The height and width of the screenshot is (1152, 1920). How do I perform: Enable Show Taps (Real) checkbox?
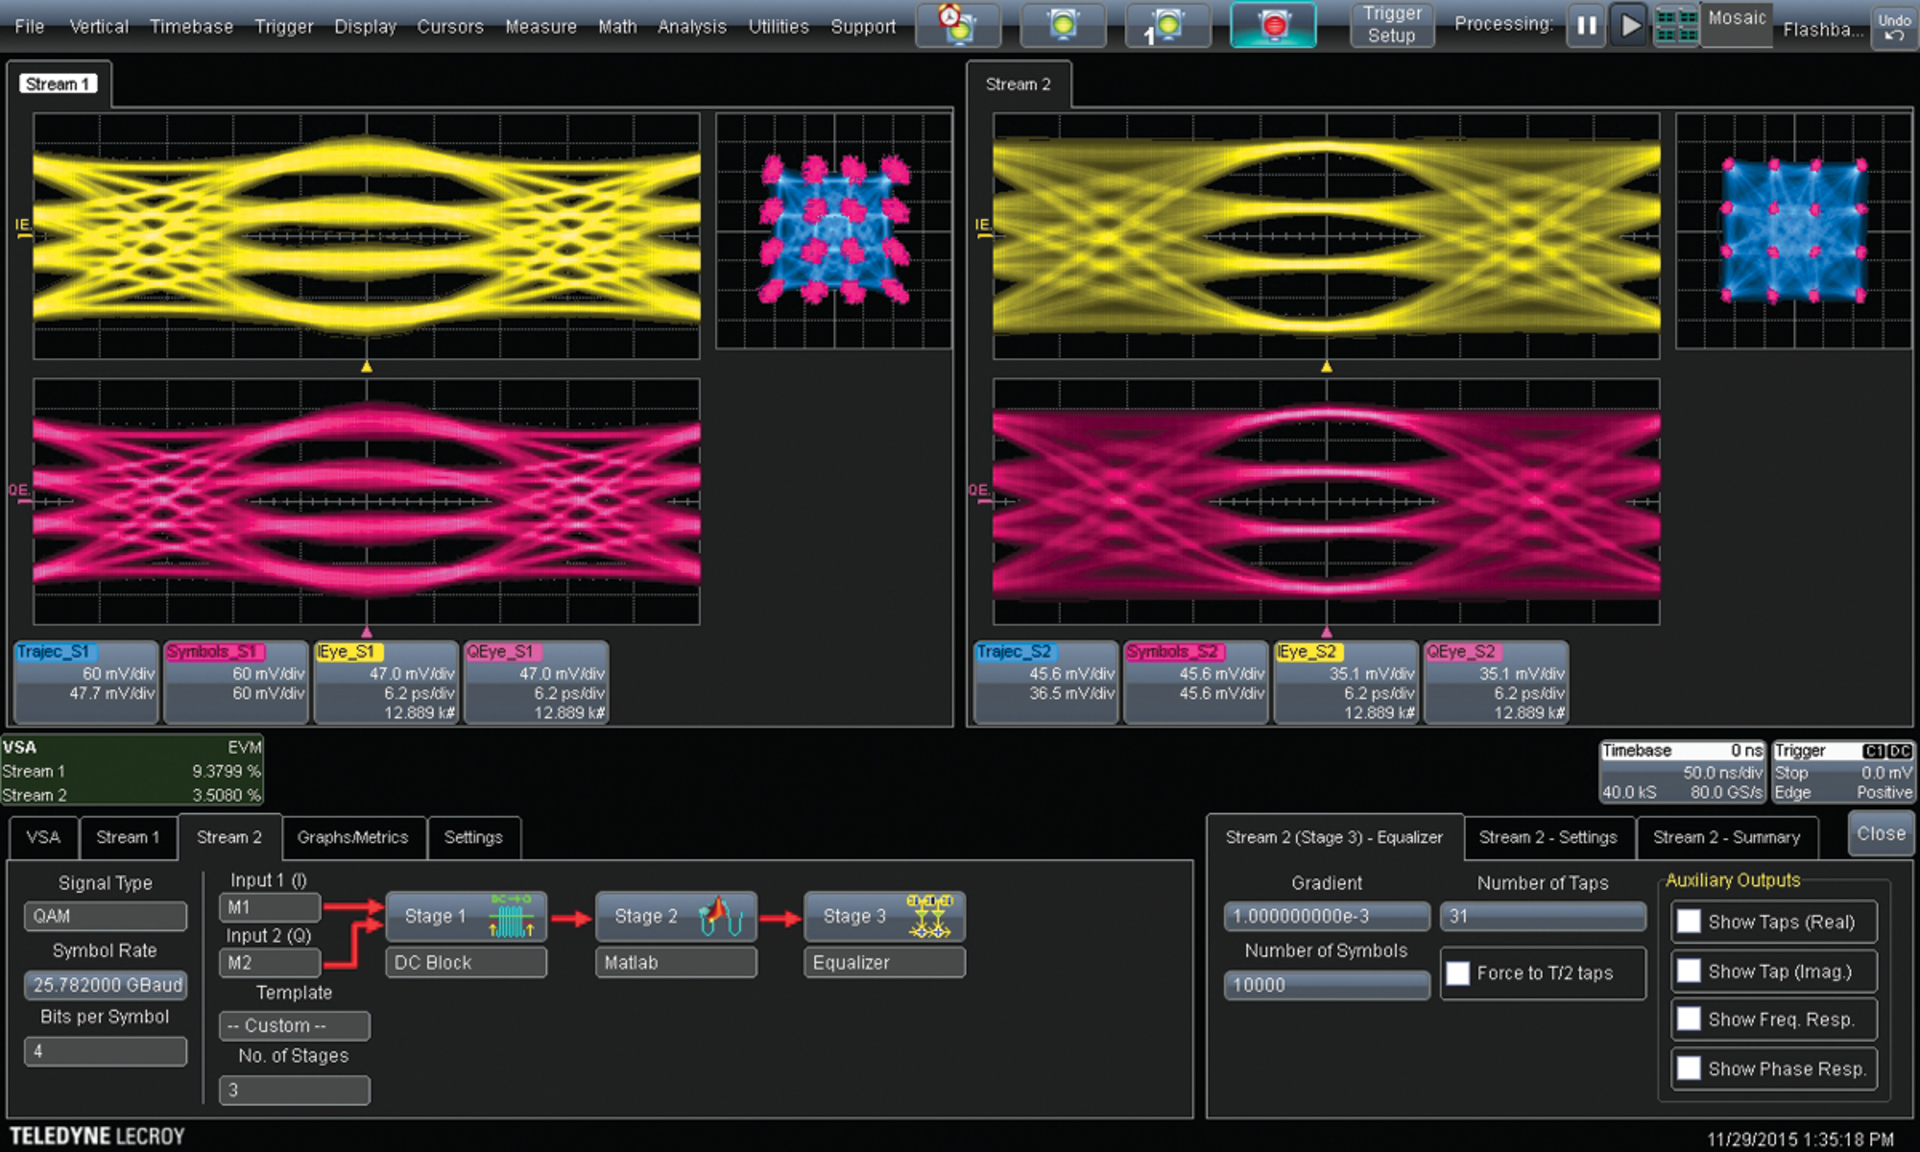tap(1689, 922)
